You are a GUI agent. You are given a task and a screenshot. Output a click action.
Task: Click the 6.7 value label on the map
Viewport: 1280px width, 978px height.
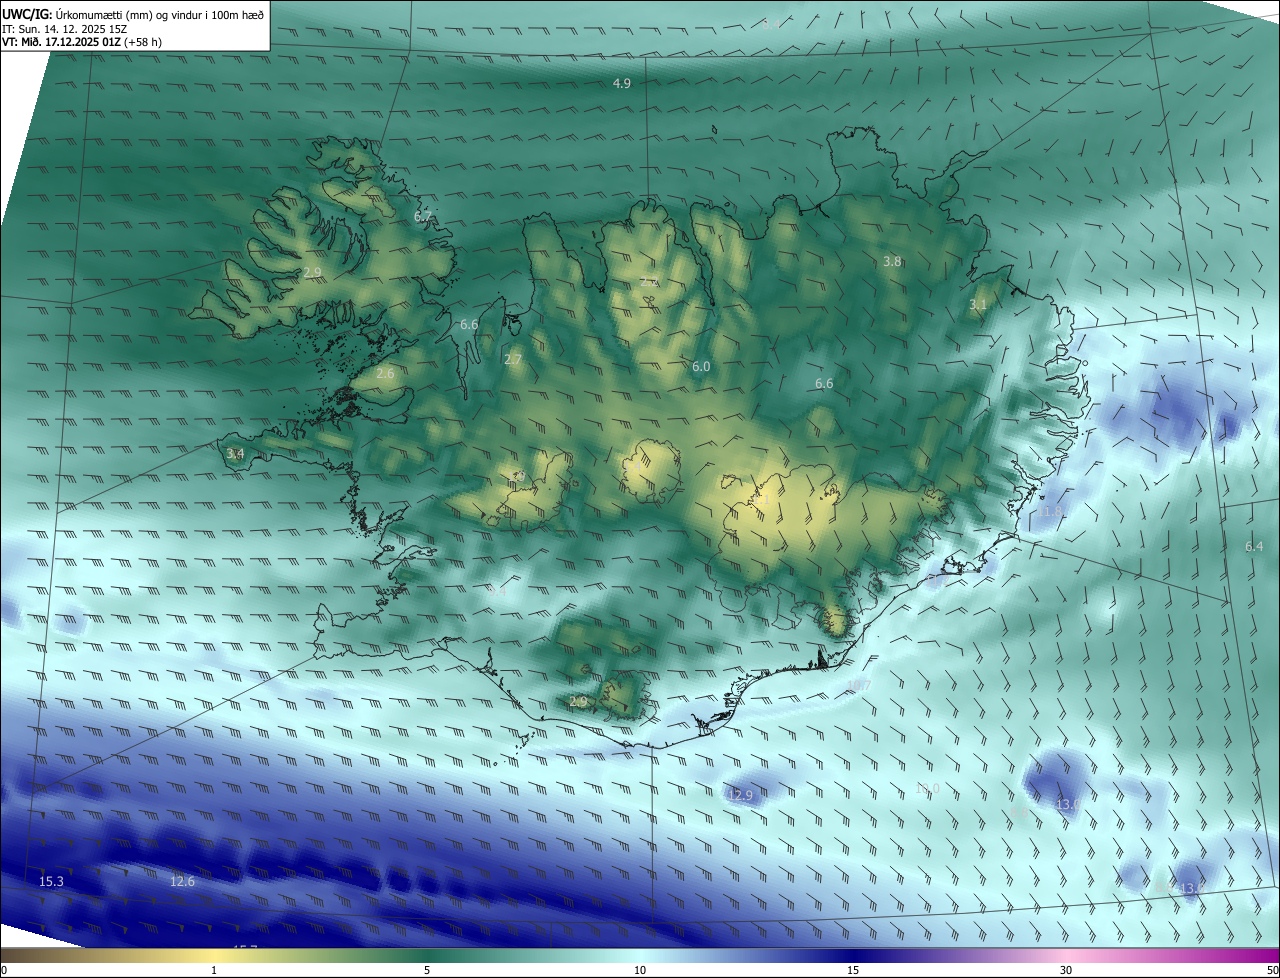click(x=423, y=216)
